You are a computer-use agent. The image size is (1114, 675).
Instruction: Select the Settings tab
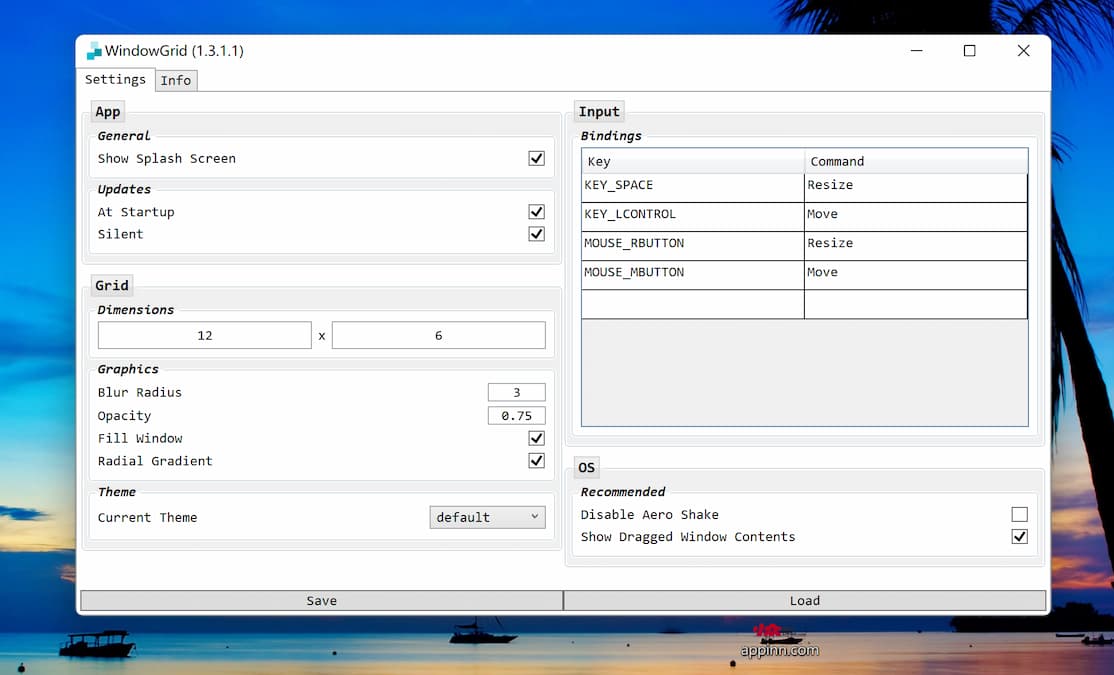pyautogui.click(x=116, y=80)
